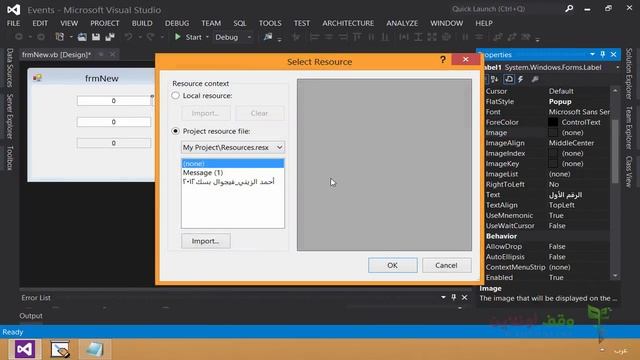640x360 pixels.
Task: Click the Properties panel scrollbar down arrow
Action: point(615,276)
